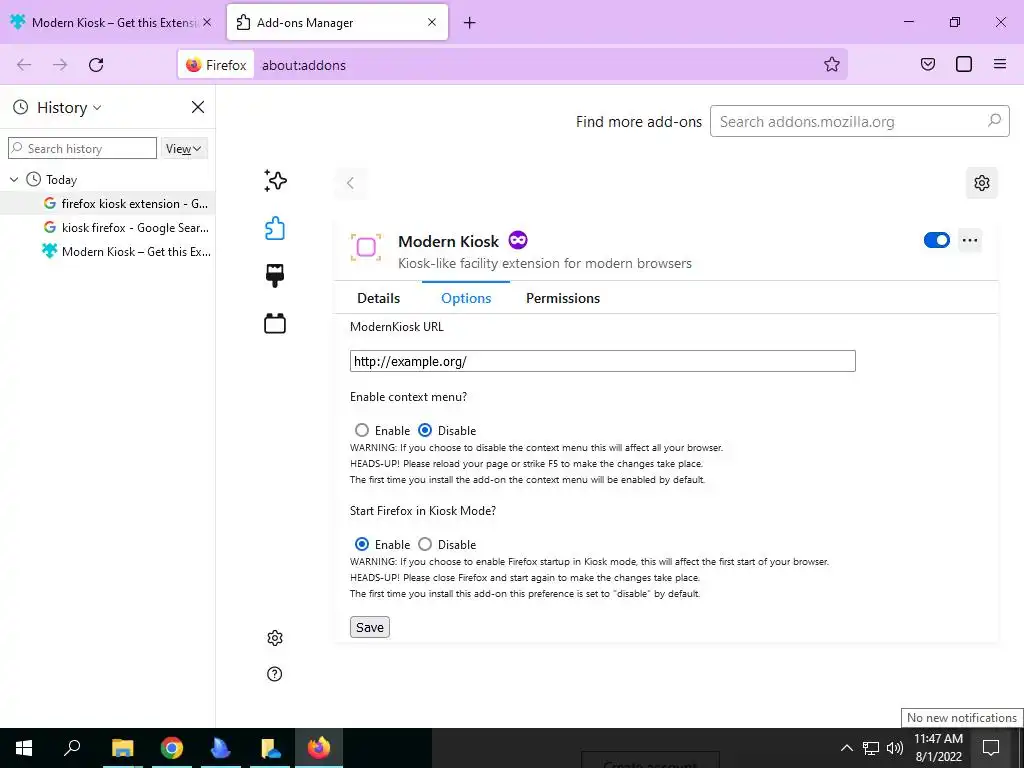Bookmark this page with the star
Screen dimensions: 1024x768
click(x=831, y=64)
